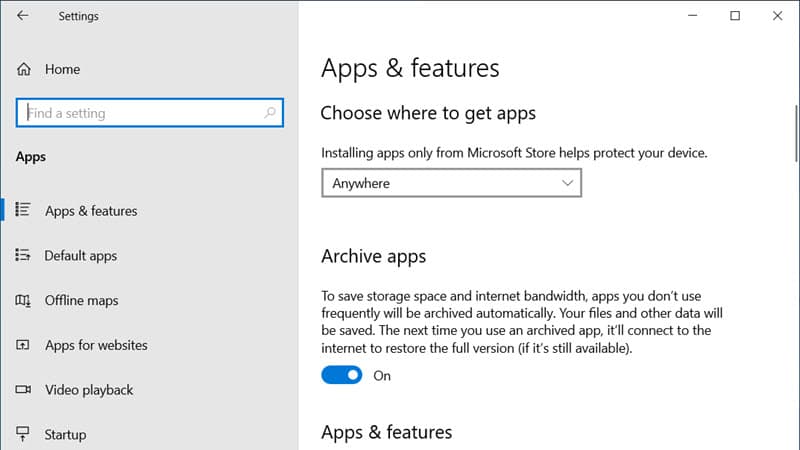
Task: Click the Home house icon
Action: pos(23,70)
